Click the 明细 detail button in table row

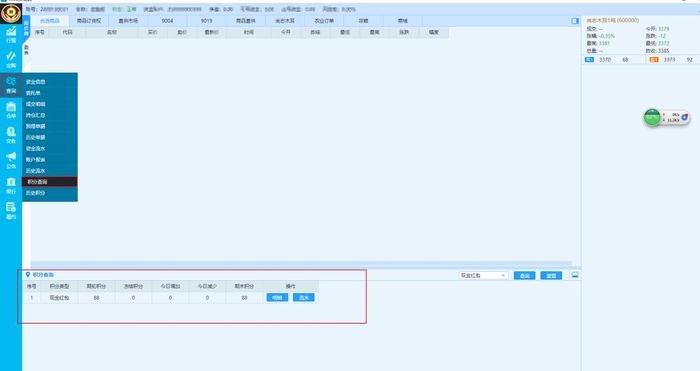[x=277, y=297]
